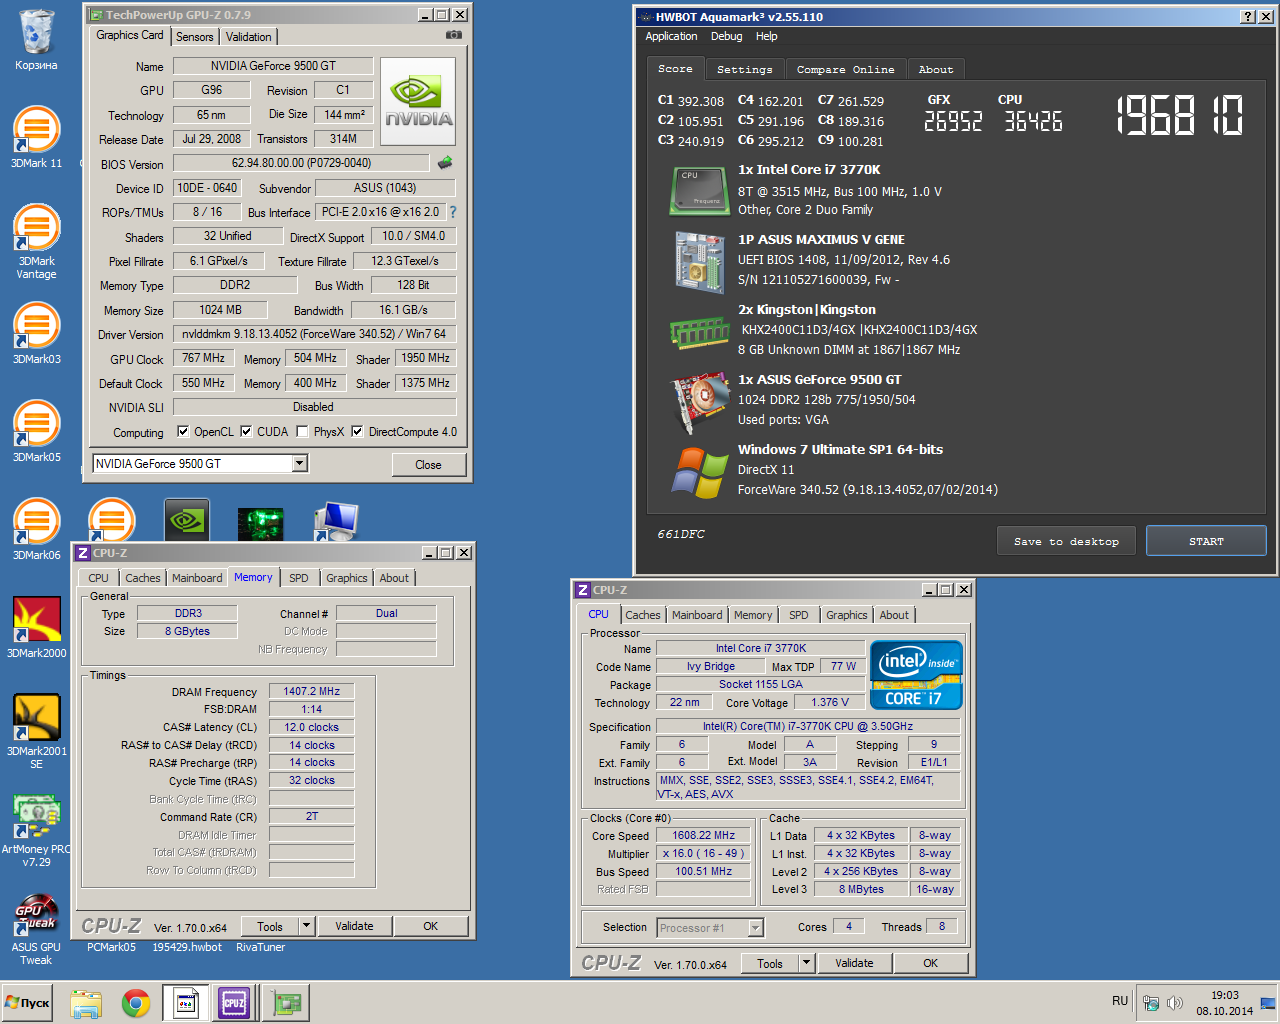Click the START button in Aquamark
This screenshot has height=1024, width=1280.
tap(1206, 541)
